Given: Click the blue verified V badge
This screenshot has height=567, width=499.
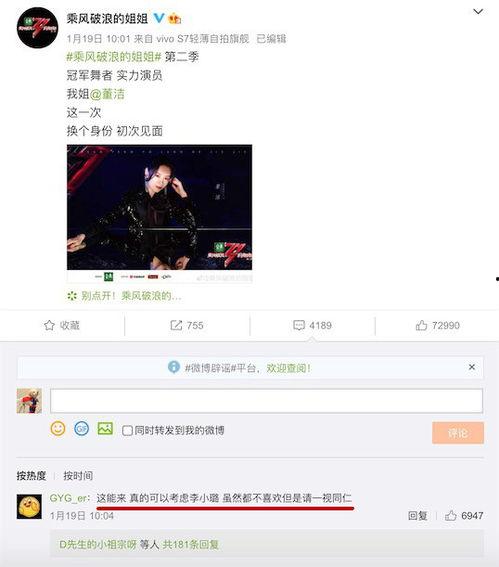Looking at the screenshot, I should 159,18.
